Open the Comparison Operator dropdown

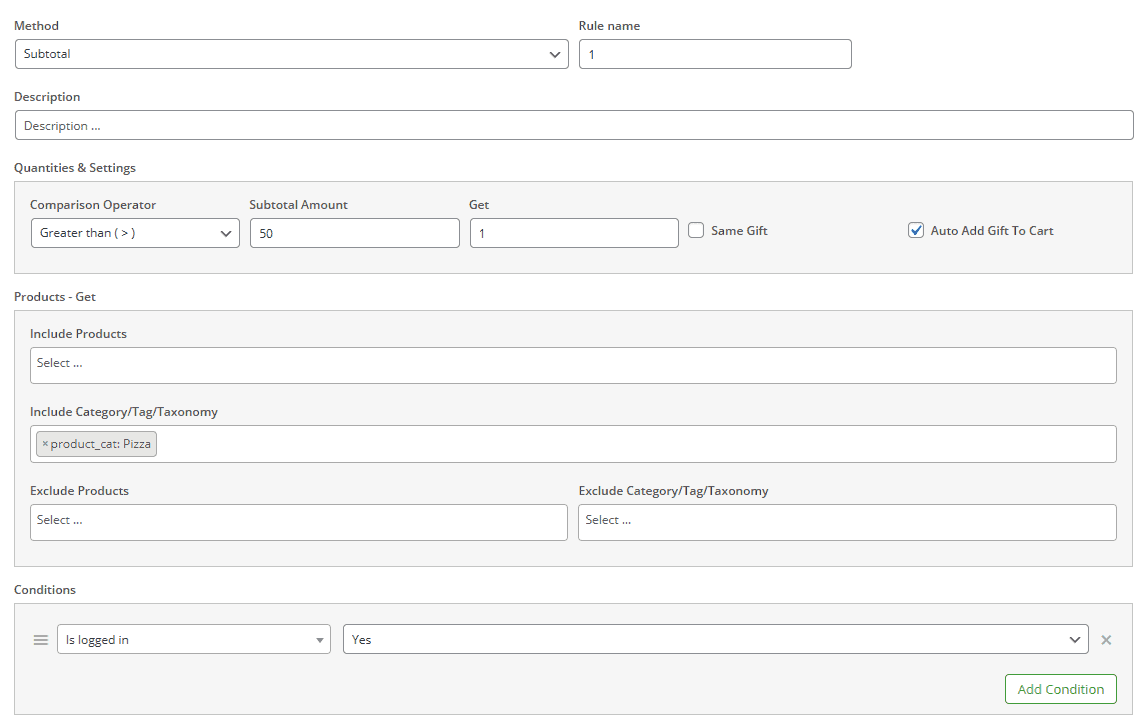135,233
